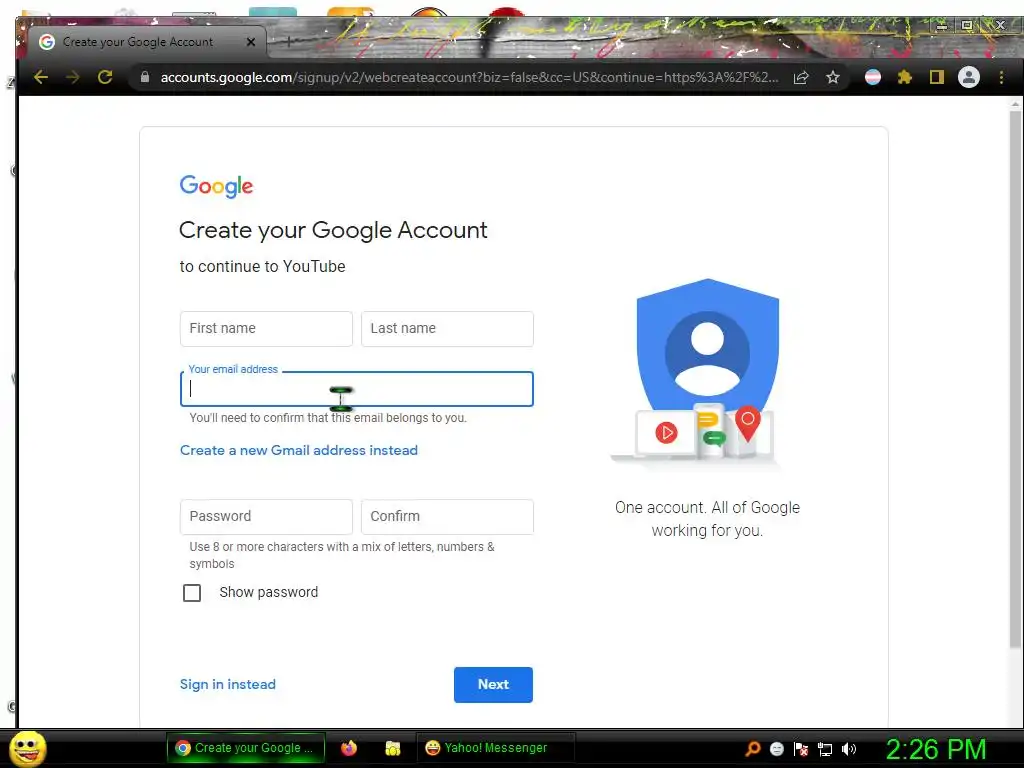Image resolution: width=1024 pixels, height=768 pixels.
Task: Open Firefox icon on the taskbar
Action: click(349, 748)
